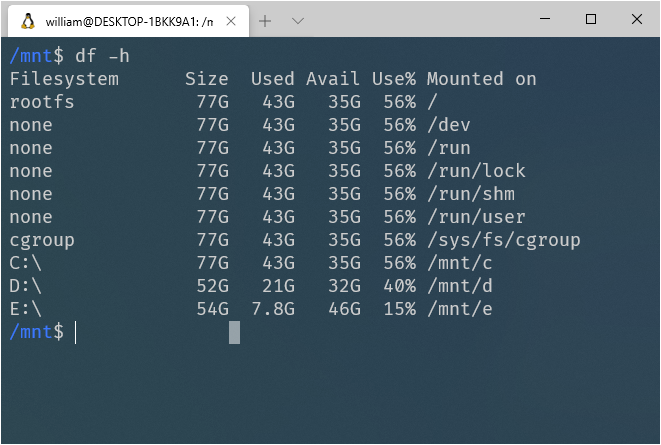Viewport: 661px width, 445px height.
Task: Click the 'D:\' filesystem entry
Action: (x=25, y=286)
